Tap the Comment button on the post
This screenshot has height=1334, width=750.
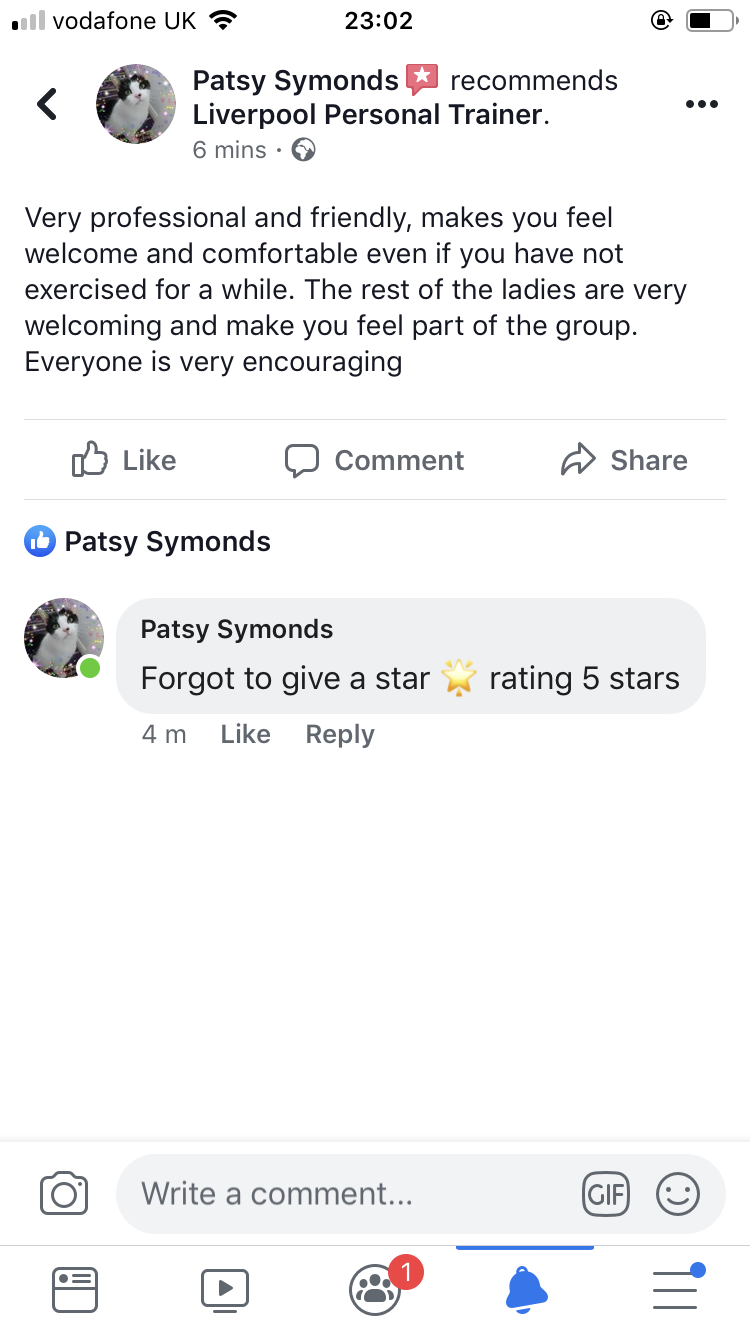[374, 460]
